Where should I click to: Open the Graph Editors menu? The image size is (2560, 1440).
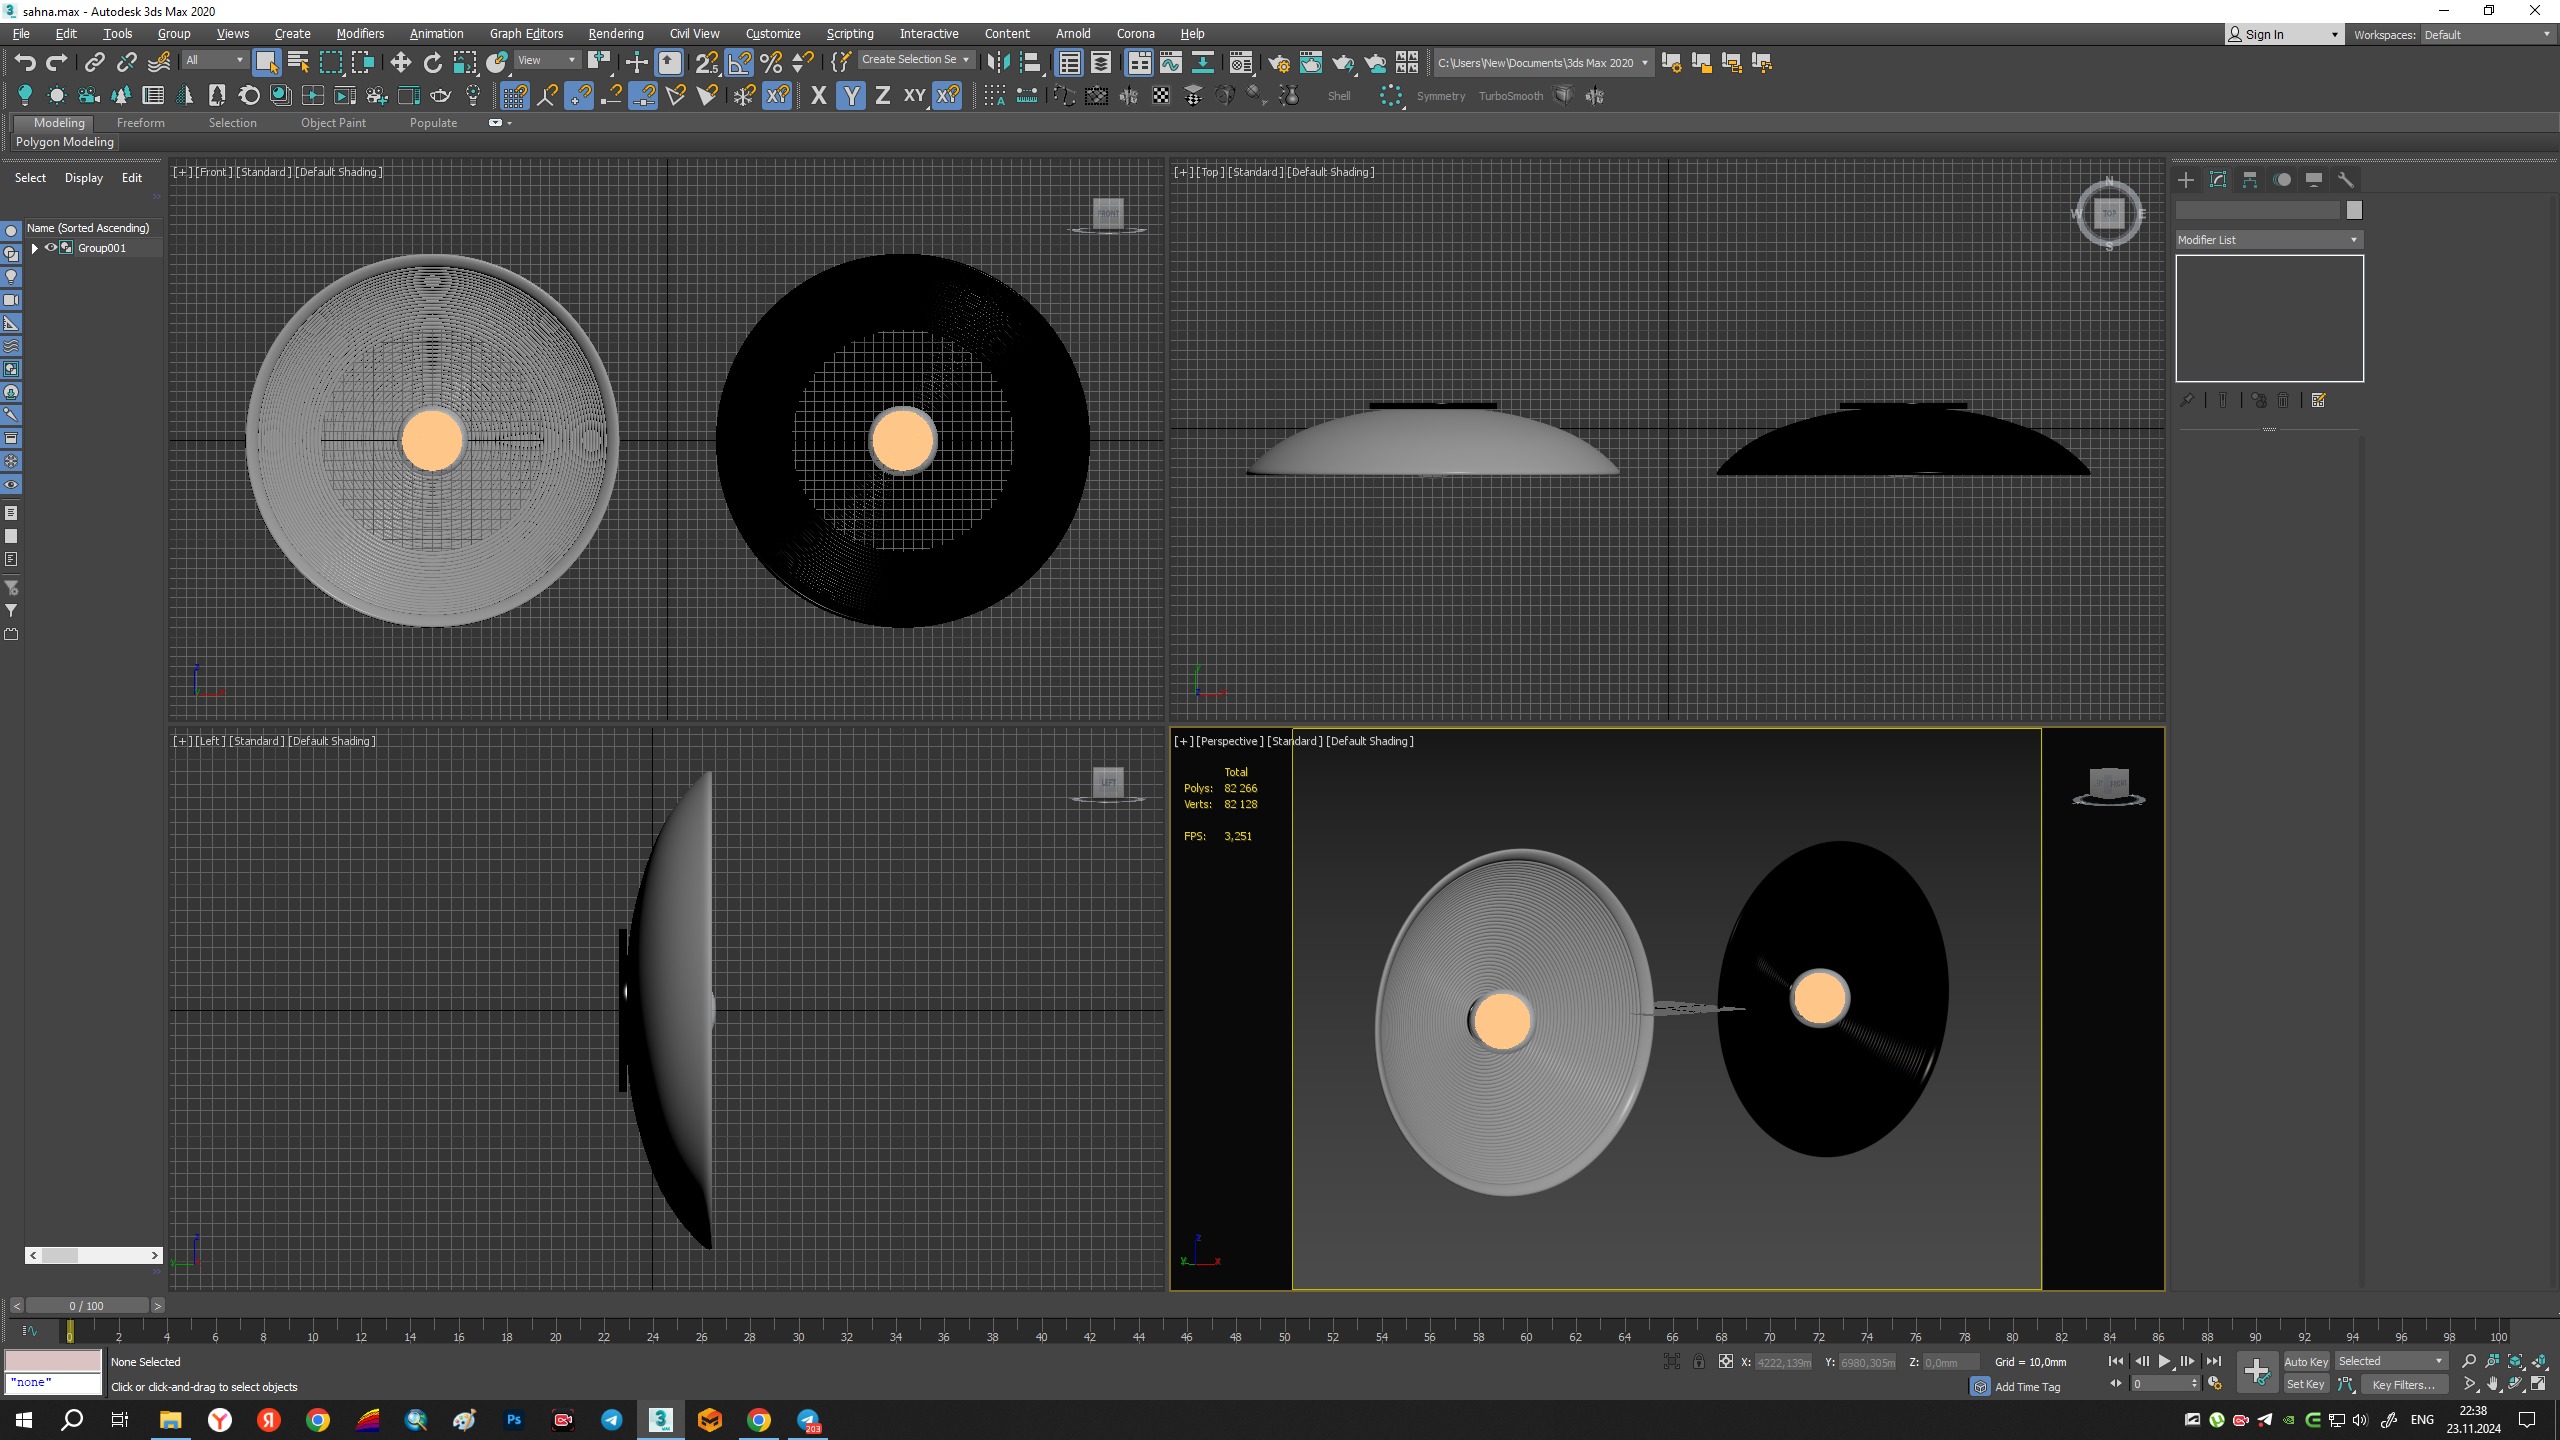coord(526,33)
